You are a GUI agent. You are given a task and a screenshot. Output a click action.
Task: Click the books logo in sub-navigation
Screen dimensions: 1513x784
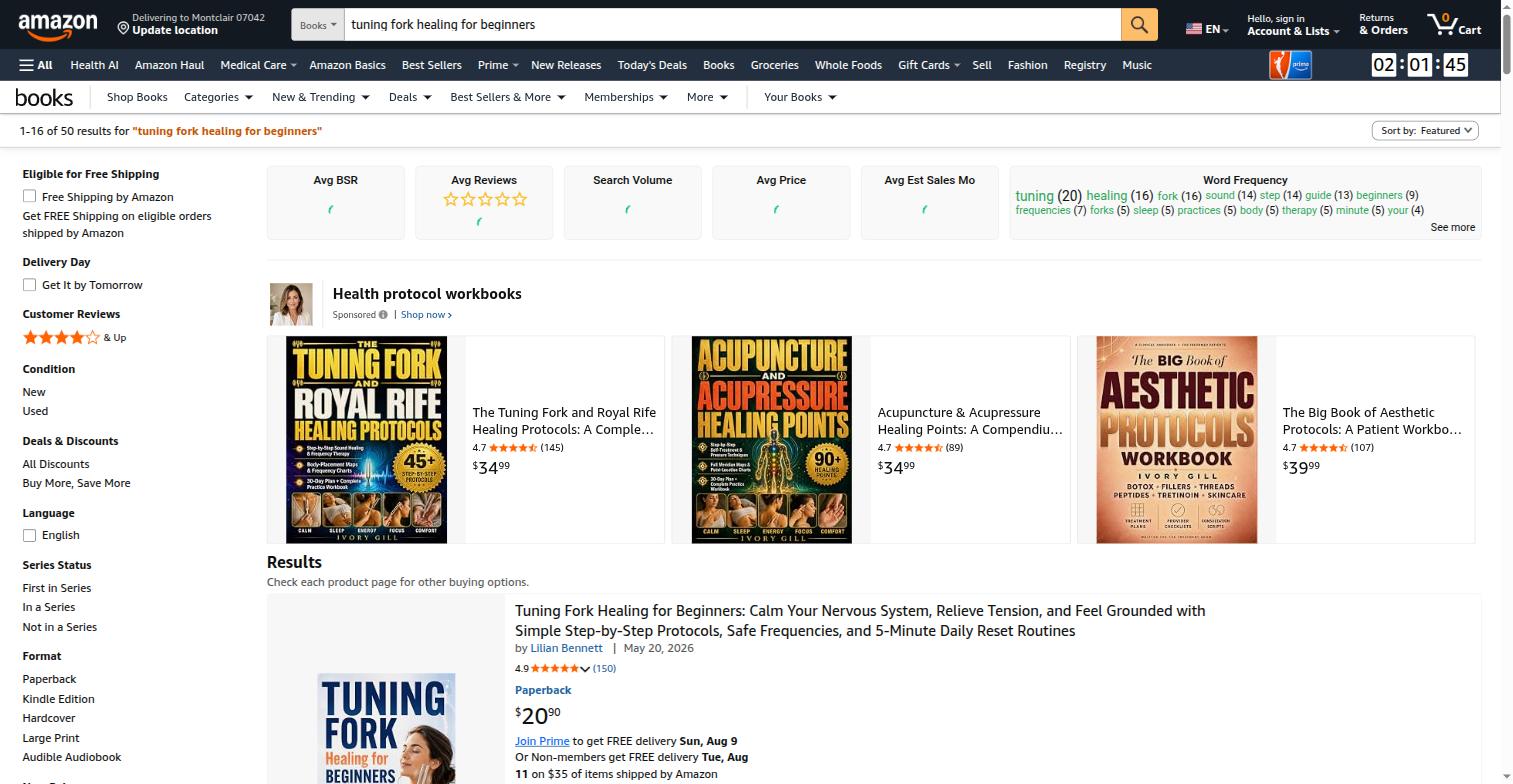[44, 97]
